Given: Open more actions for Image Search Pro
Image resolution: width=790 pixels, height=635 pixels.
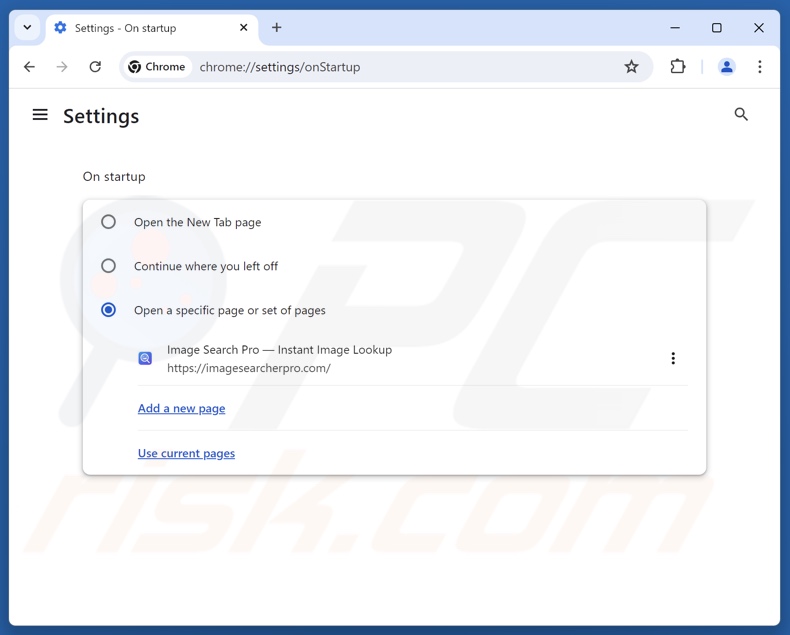Looking at the screenshot, I should coord(673,358).
